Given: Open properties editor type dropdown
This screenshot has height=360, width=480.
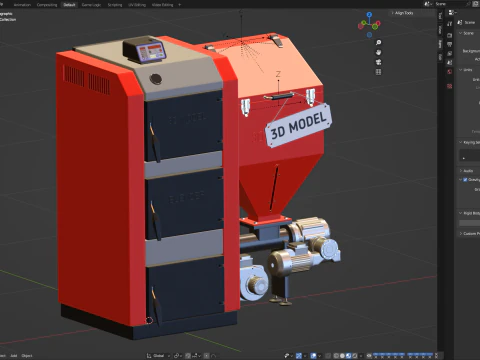Looking at the screenshot, I should [x=452, y=12].
